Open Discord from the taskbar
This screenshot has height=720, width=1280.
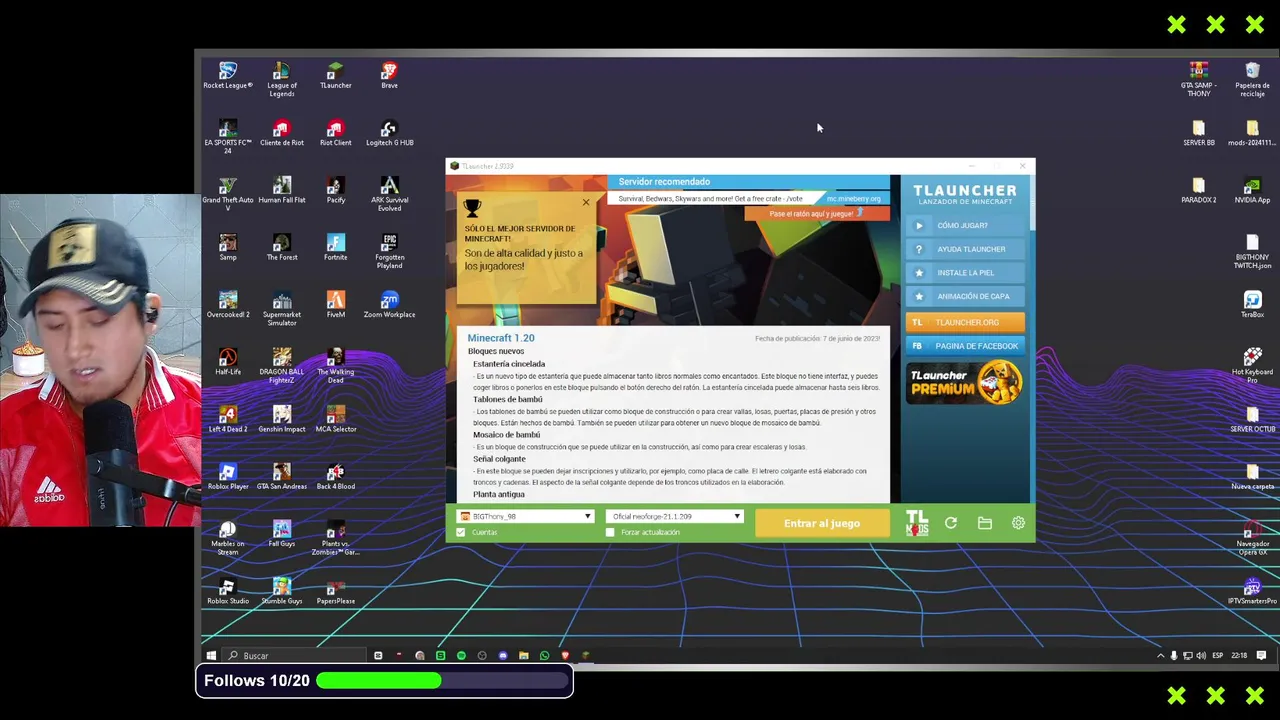(503, 656)
